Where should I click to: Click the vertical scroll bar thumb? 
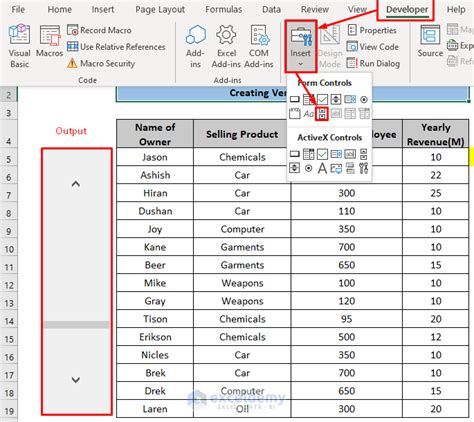coord(77,325)
